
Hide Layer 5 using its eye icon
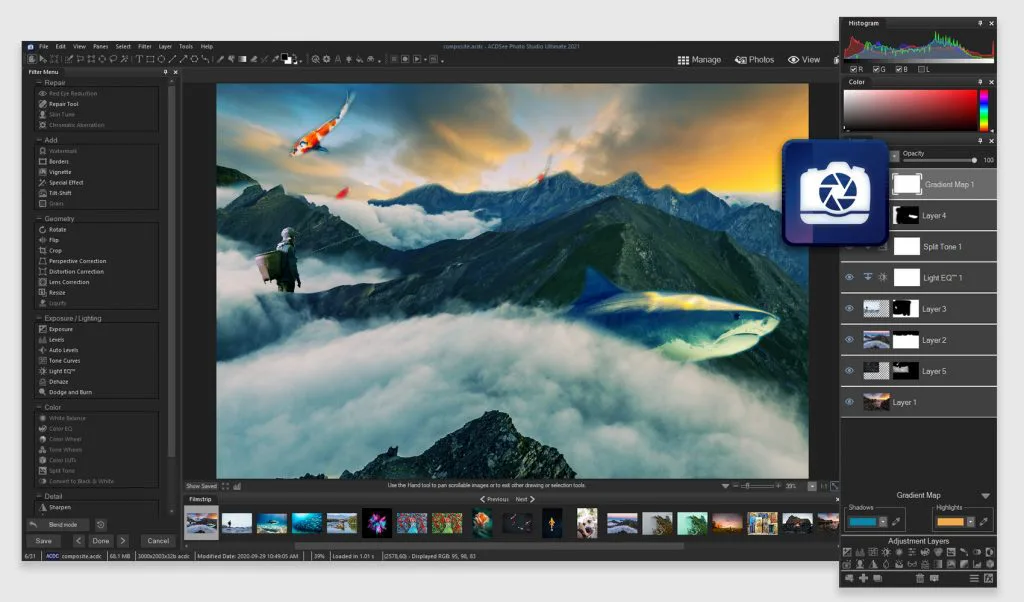coord(849,370)
